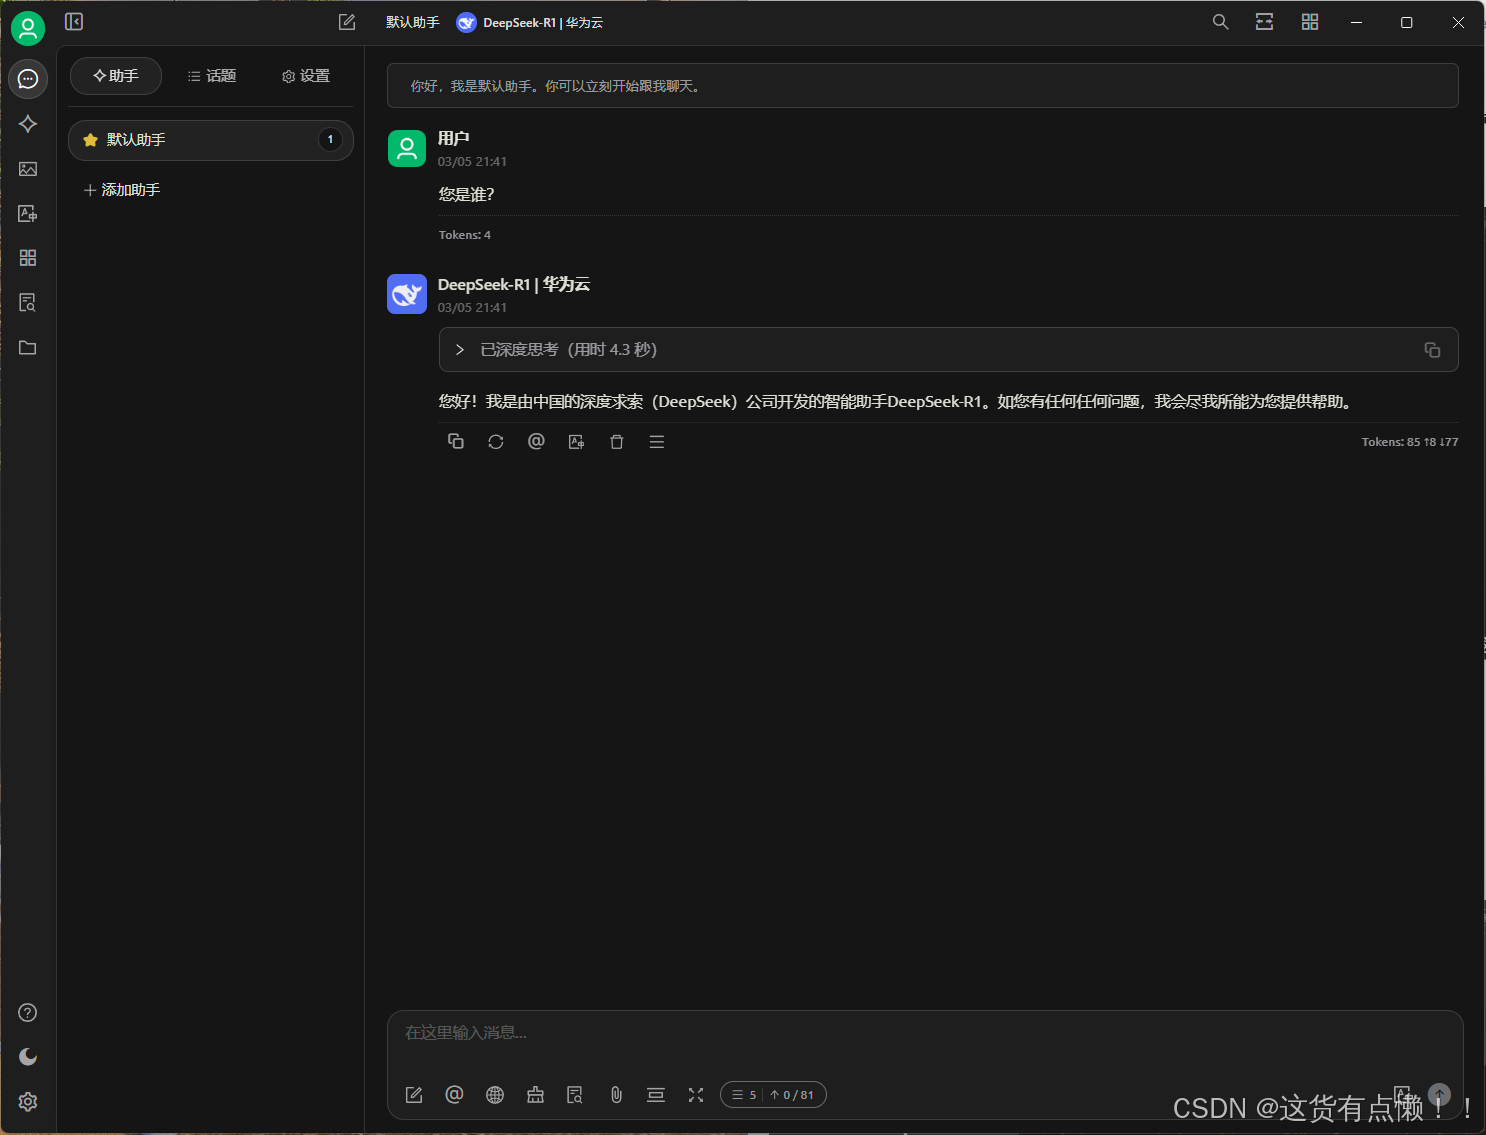Image resolution: width=1486 pixels, height=1135 pixels.
Task: Click the context and token count pill
Action: click(x=773, y=1095)
